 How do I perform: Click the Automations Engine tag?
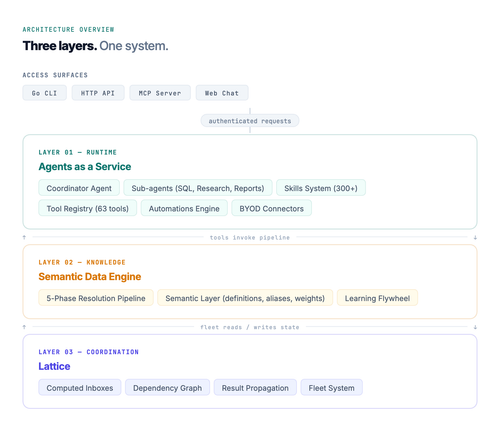pos(184,208)
